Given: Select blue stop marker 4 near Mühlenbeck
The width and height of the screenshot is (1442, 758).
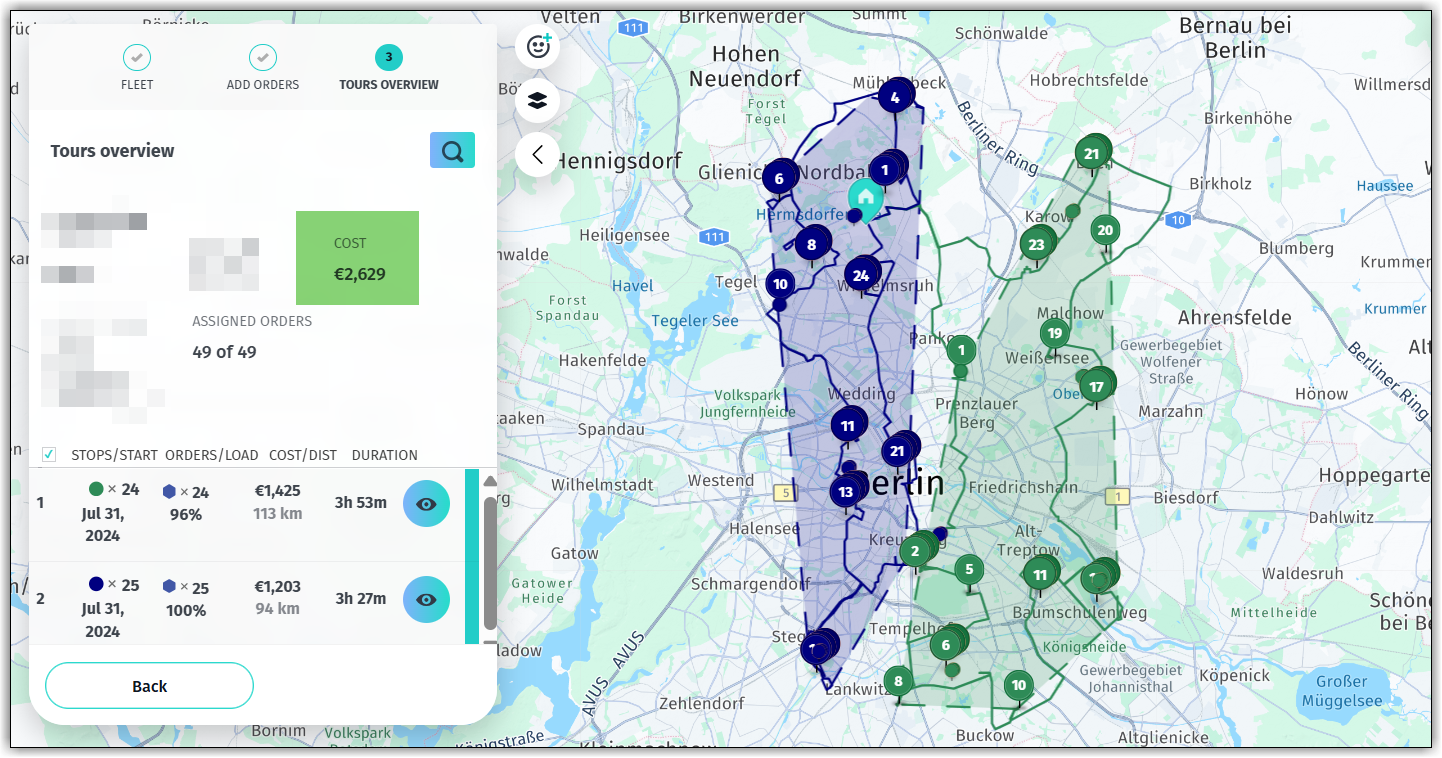Looking at the screenshot, I should tap(895, 97).
